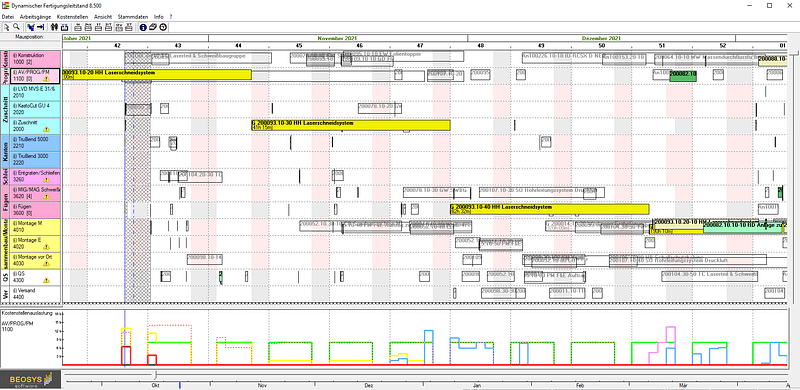Click November 2021 month header
The image size is (800, 390).
click(337, 38)
